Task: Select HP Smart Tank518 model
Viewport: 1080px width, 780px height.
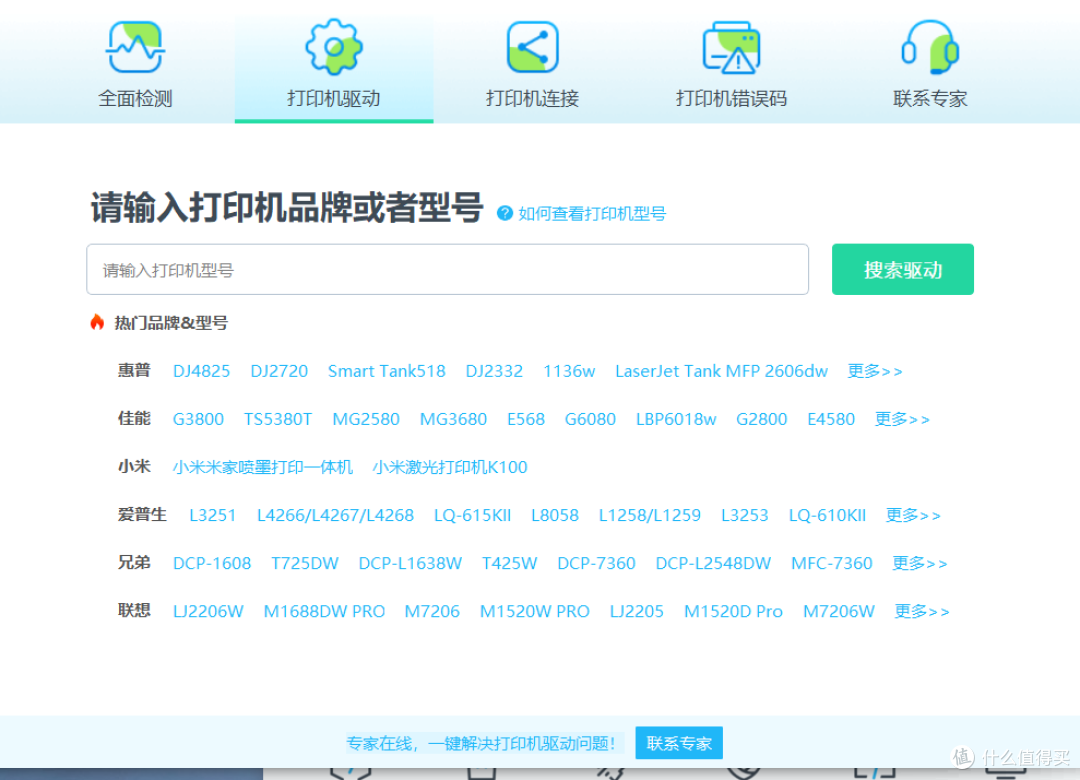Action: pos(386,371)
